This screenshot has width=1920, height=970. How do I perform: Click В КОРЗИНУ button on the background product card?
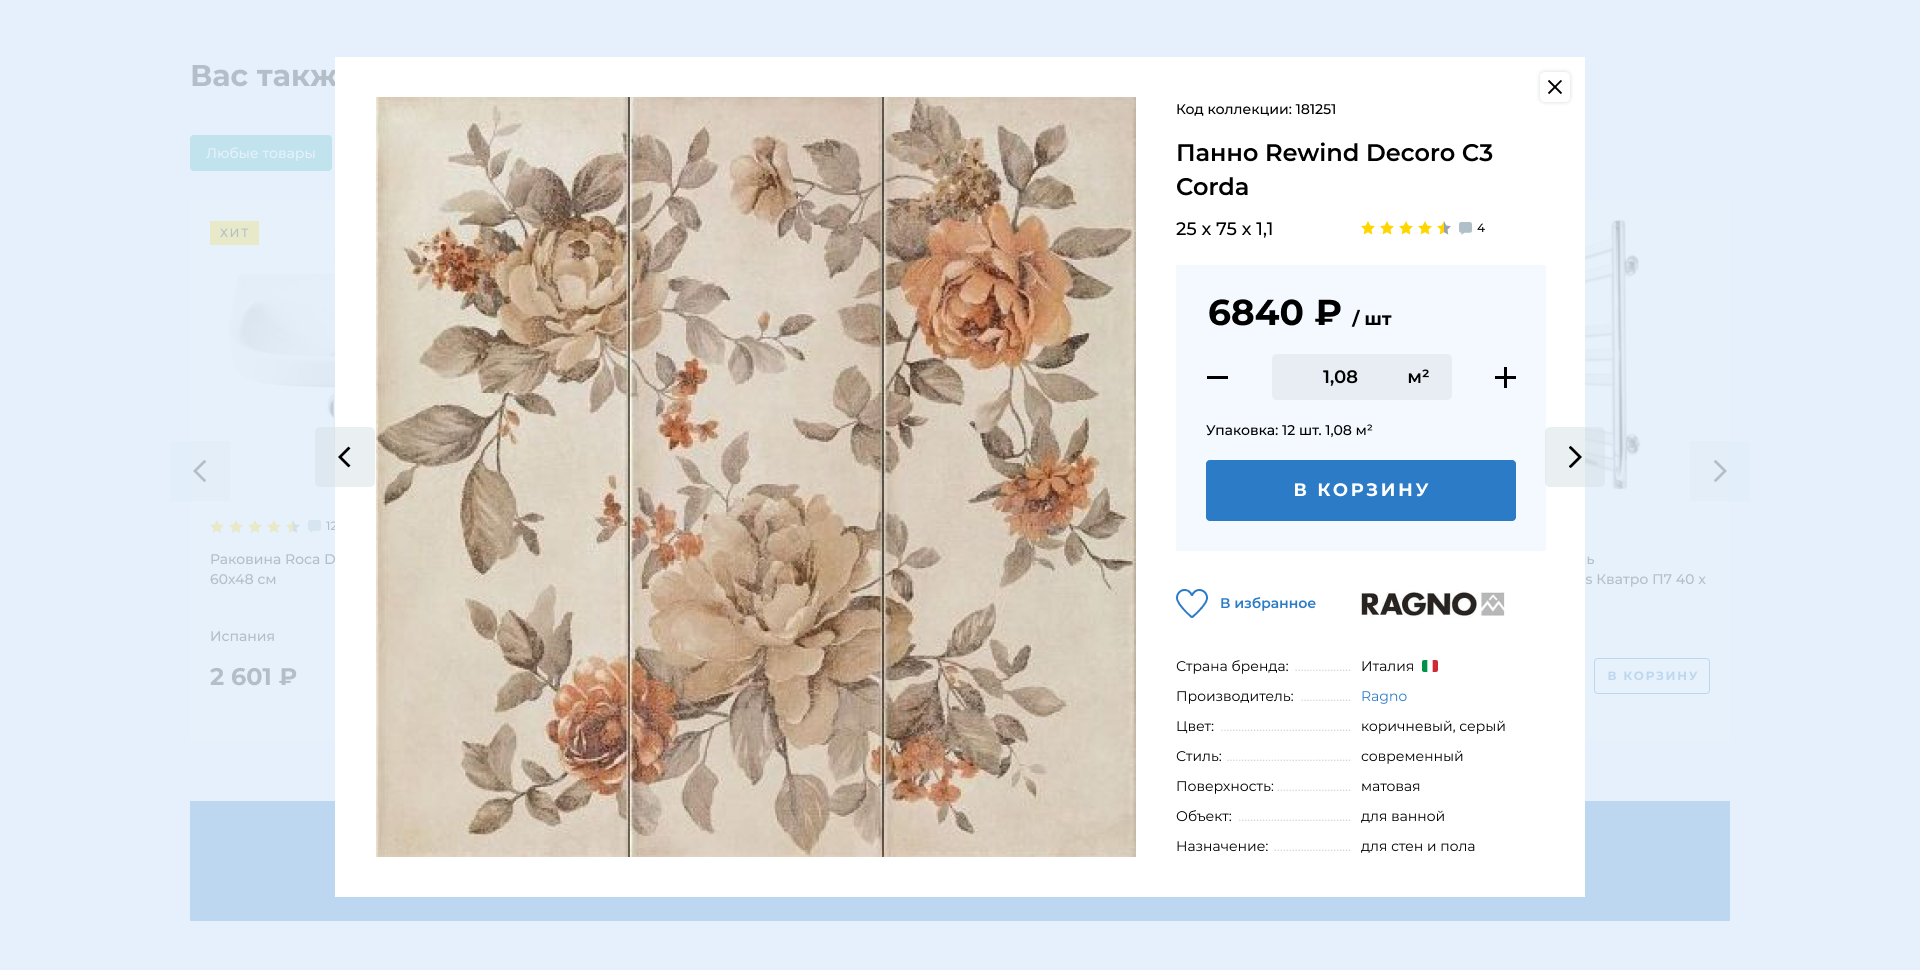coord(1651,676)
